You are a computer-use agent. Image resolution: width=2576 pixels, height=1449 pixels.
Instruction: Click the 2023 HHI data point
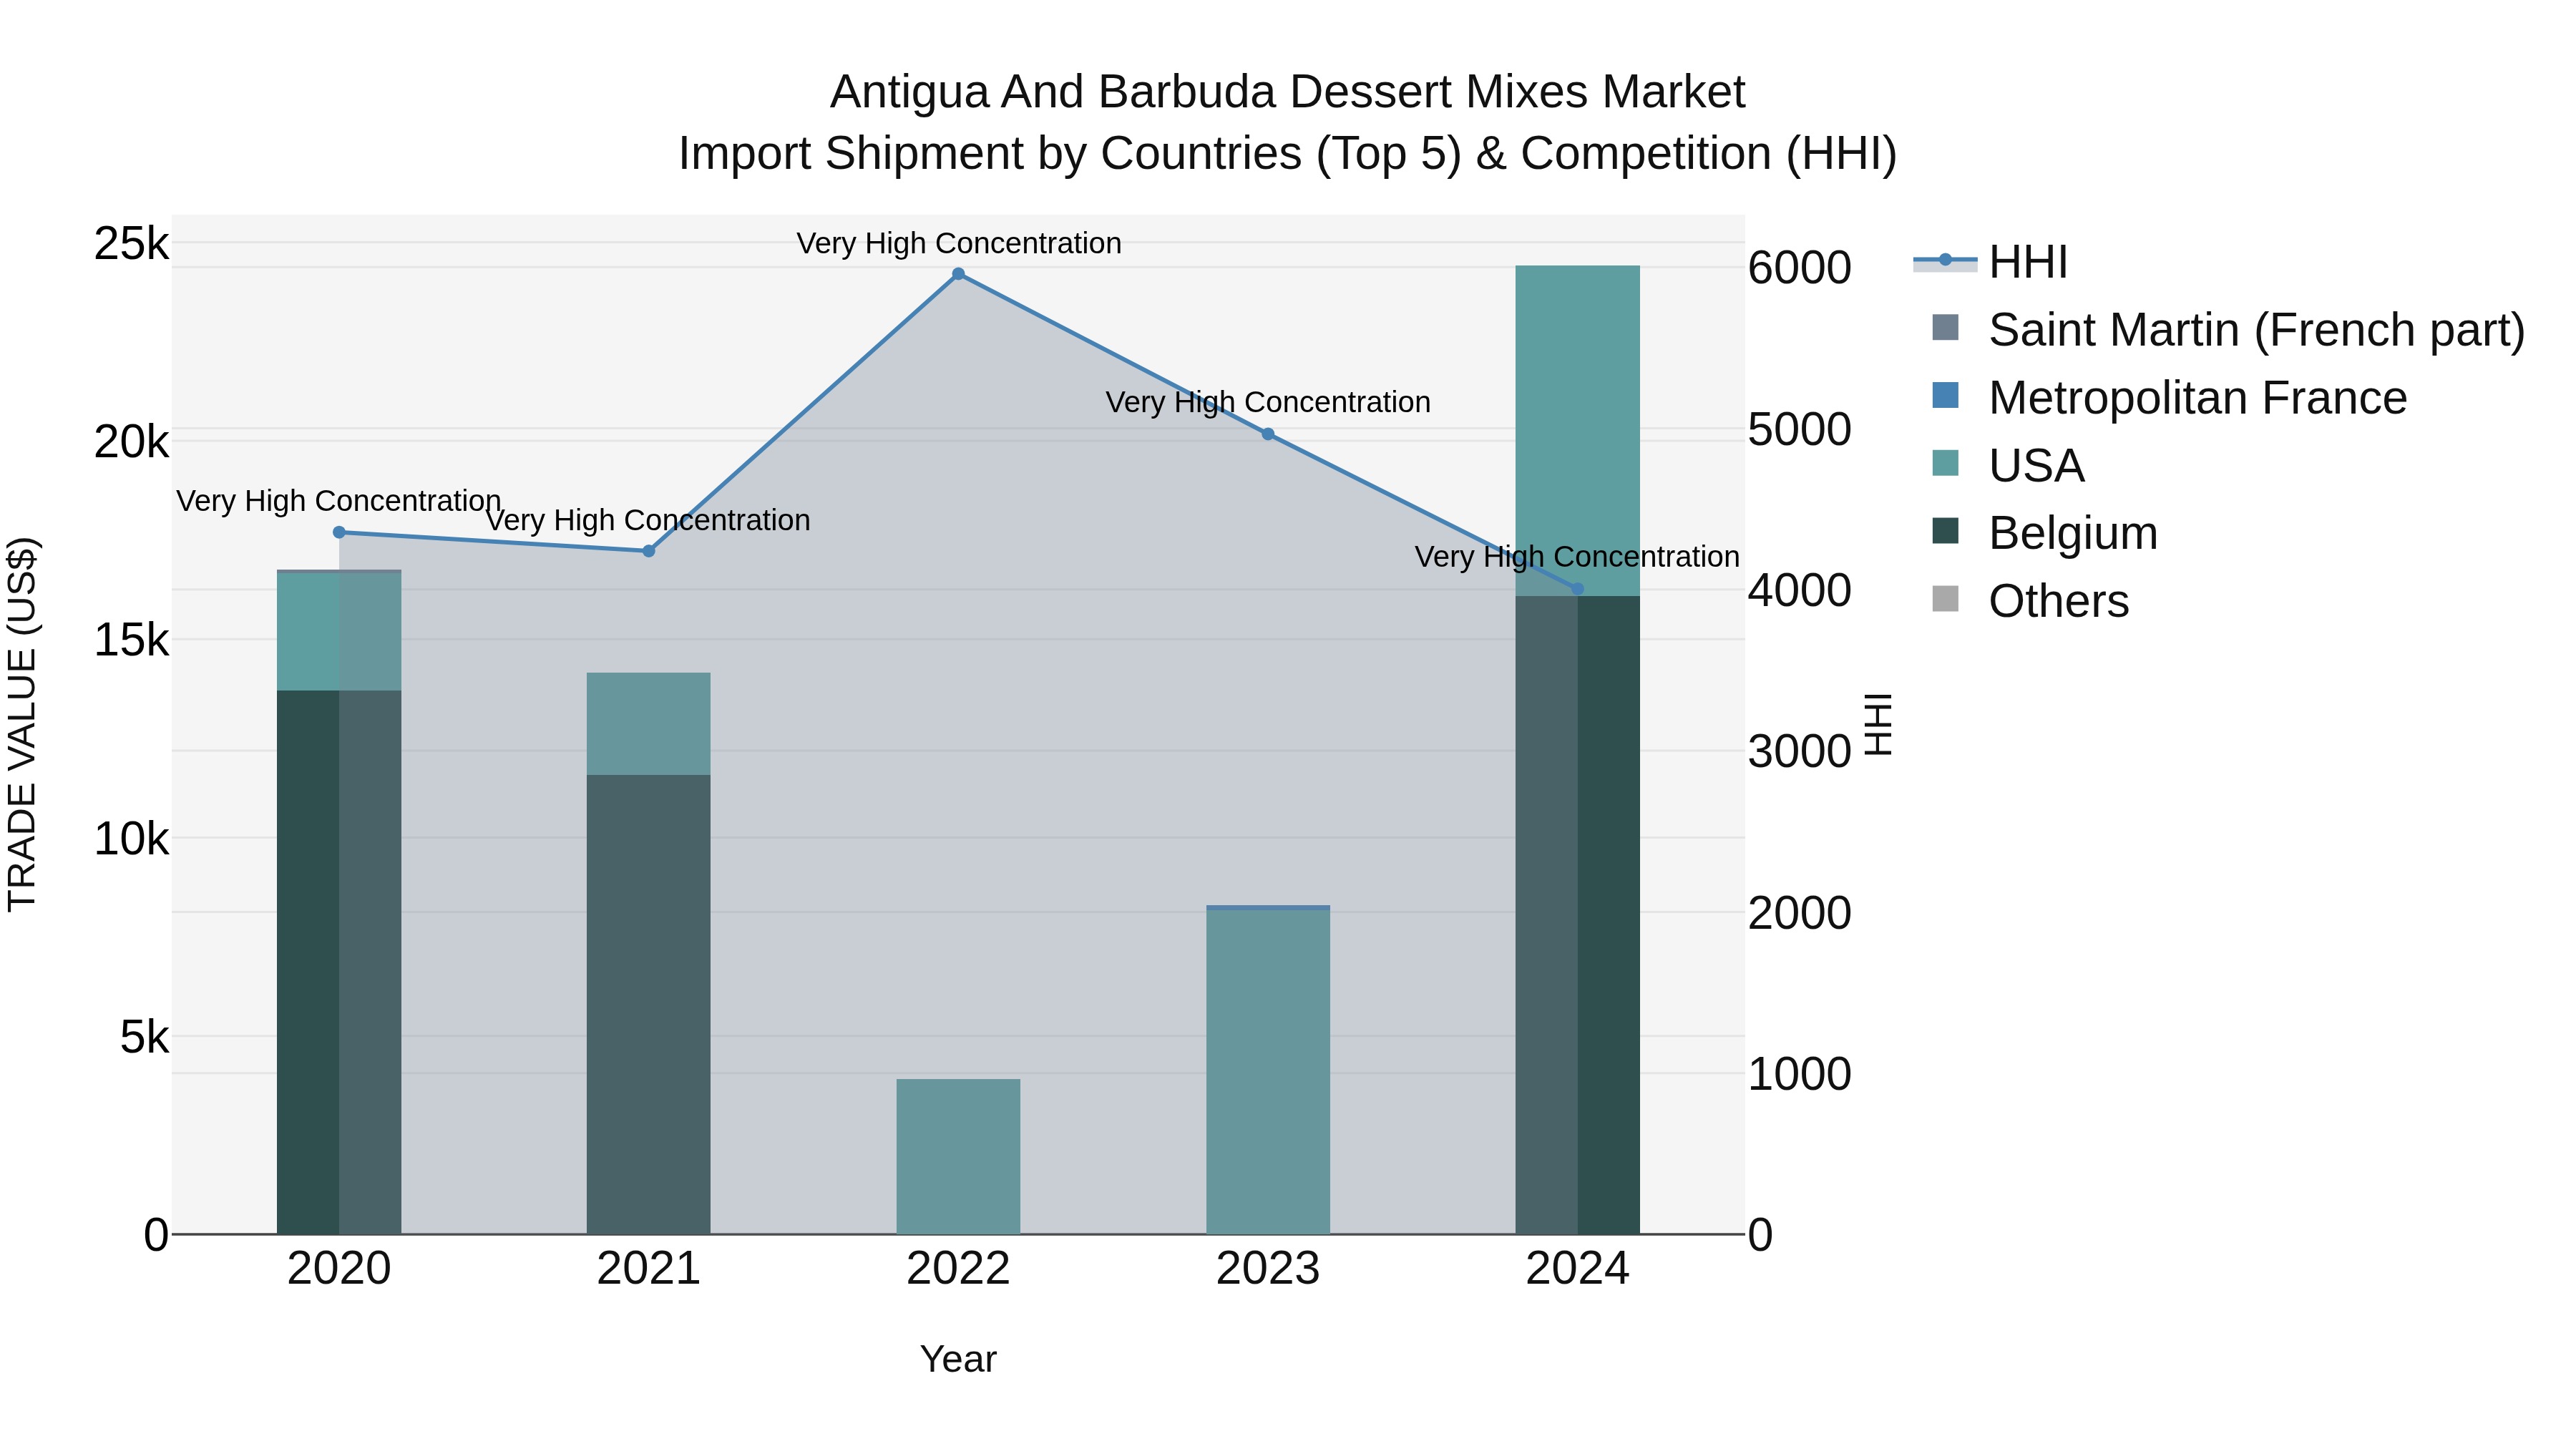(x=1268, y=434)
